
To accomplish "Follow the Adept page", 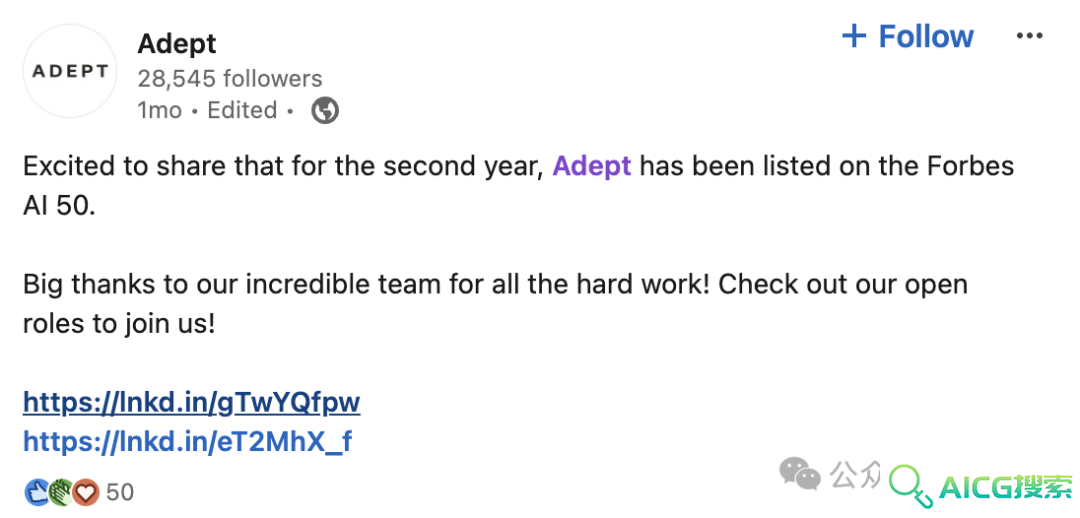I will pyautogui.click(x=908, y=36).
